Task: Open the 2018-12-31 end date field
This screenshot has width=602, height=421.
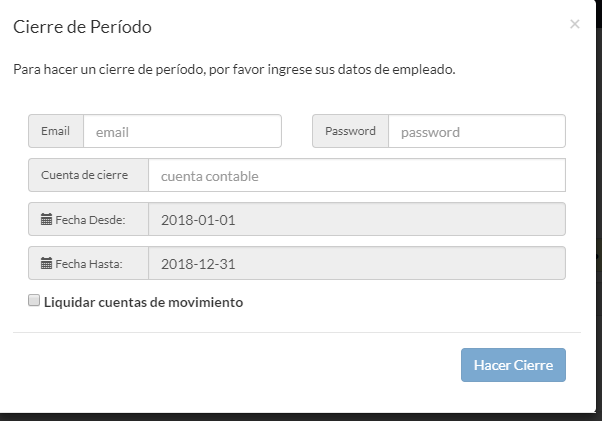Action: 357,263
